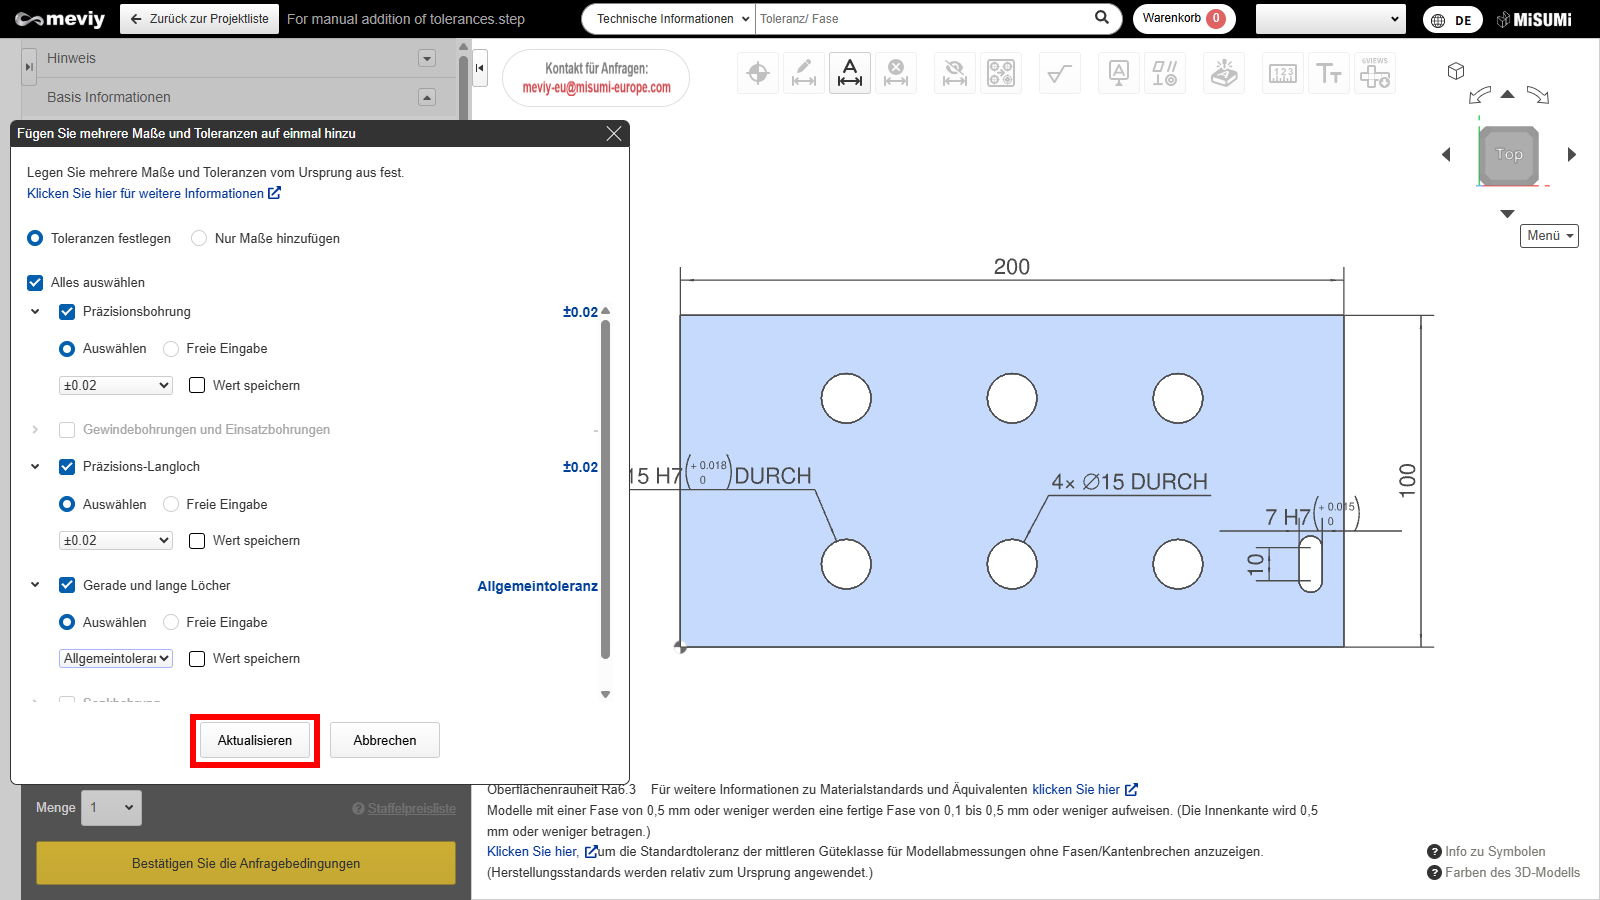Open the Allgemeintoleranz dropdown
This screenshot has height=900, width=1600.
[x=116, y=658]
